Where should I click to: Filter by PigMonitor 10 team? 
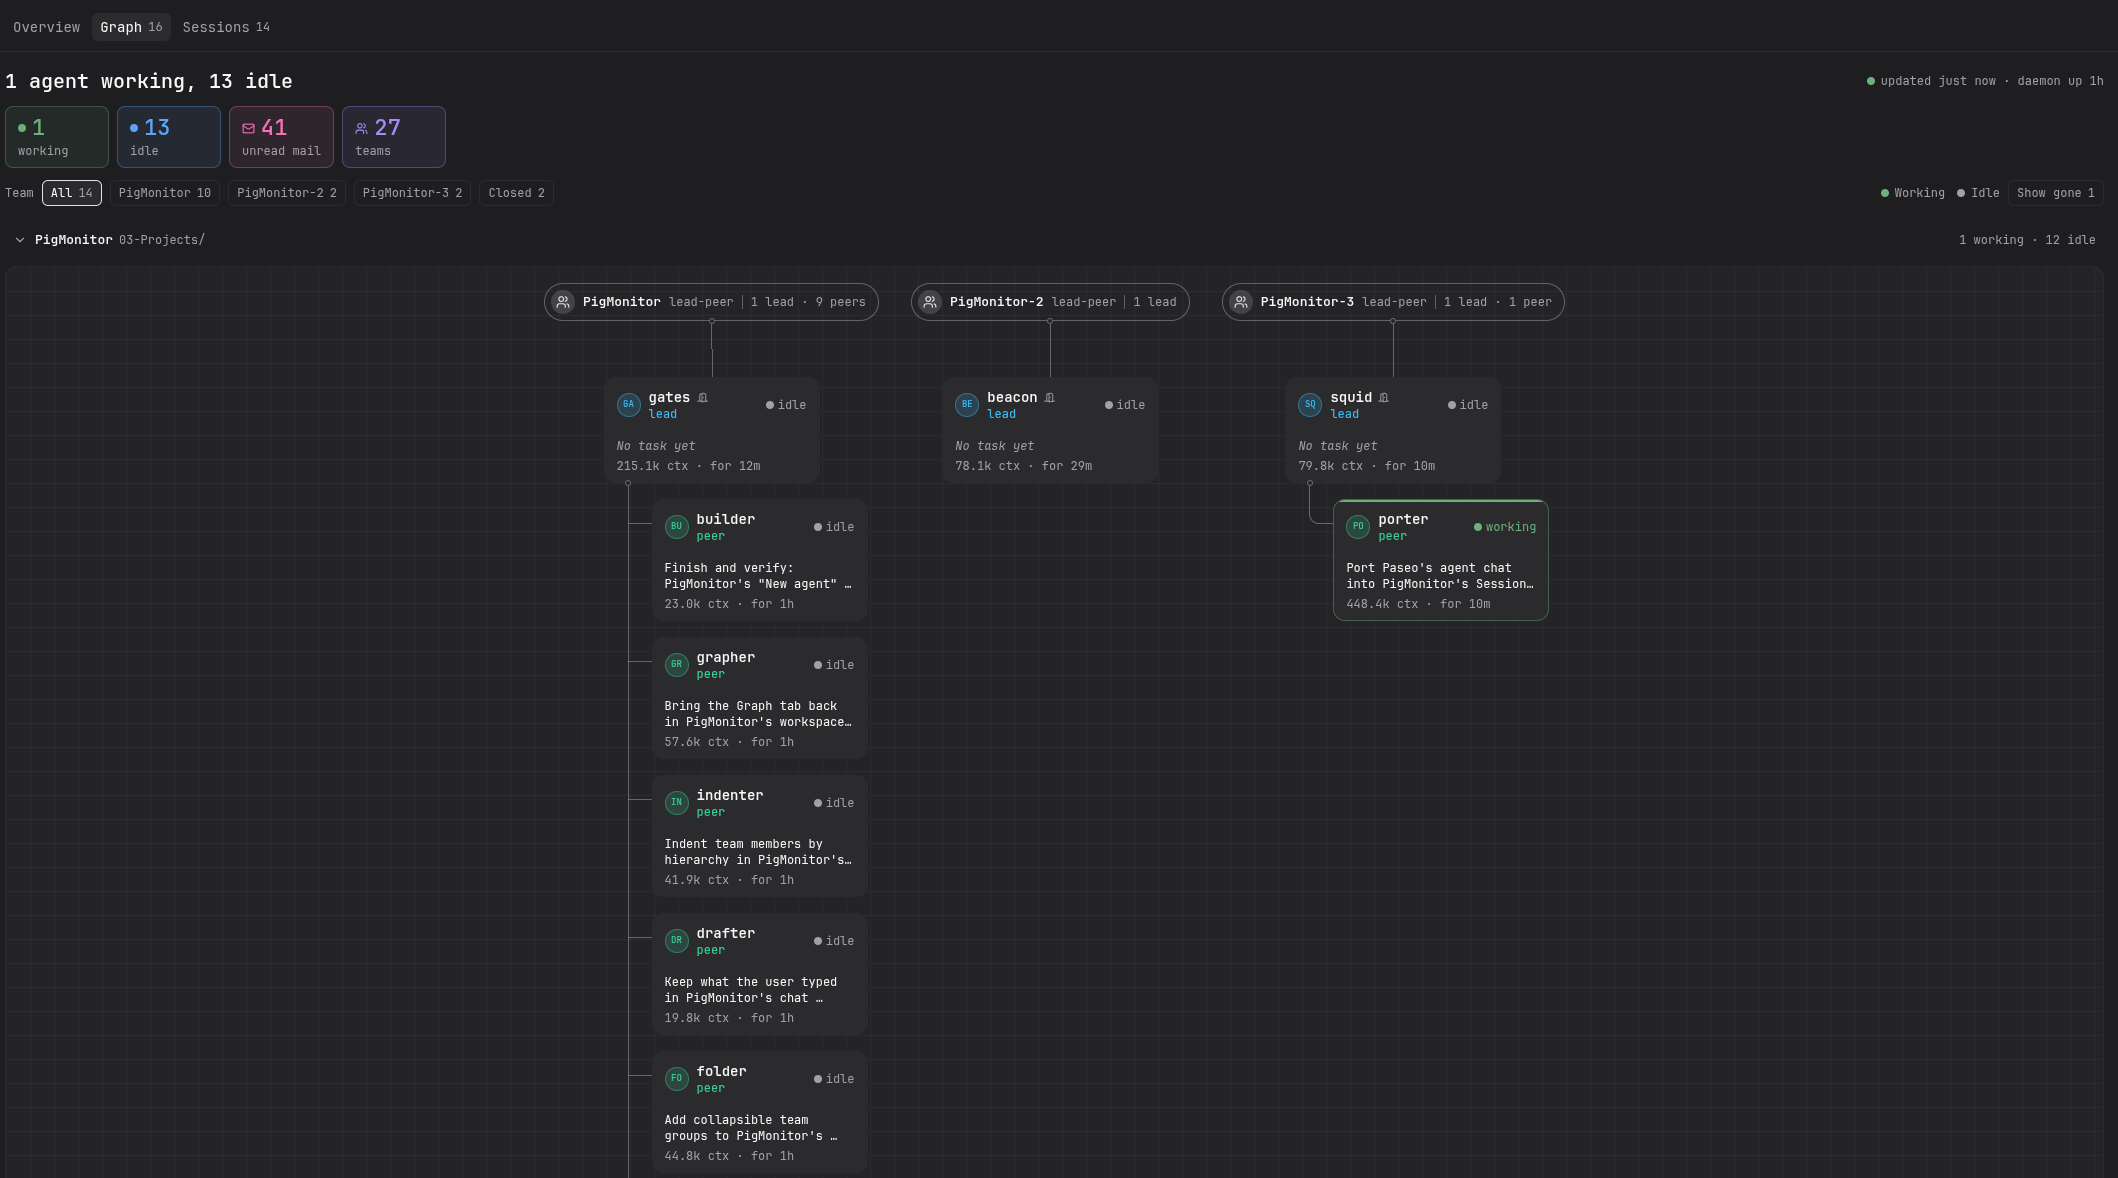(165, 193)
